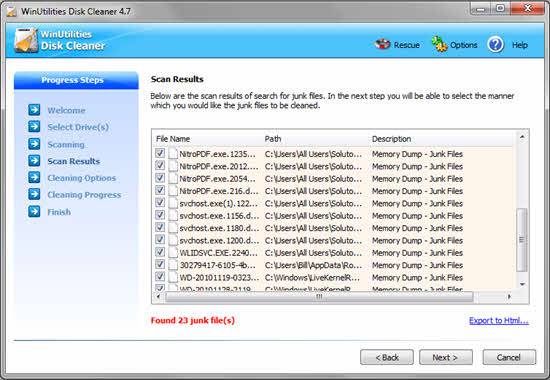
Task: Click the arrow icon beside Finish
Action: coord(34,211)
